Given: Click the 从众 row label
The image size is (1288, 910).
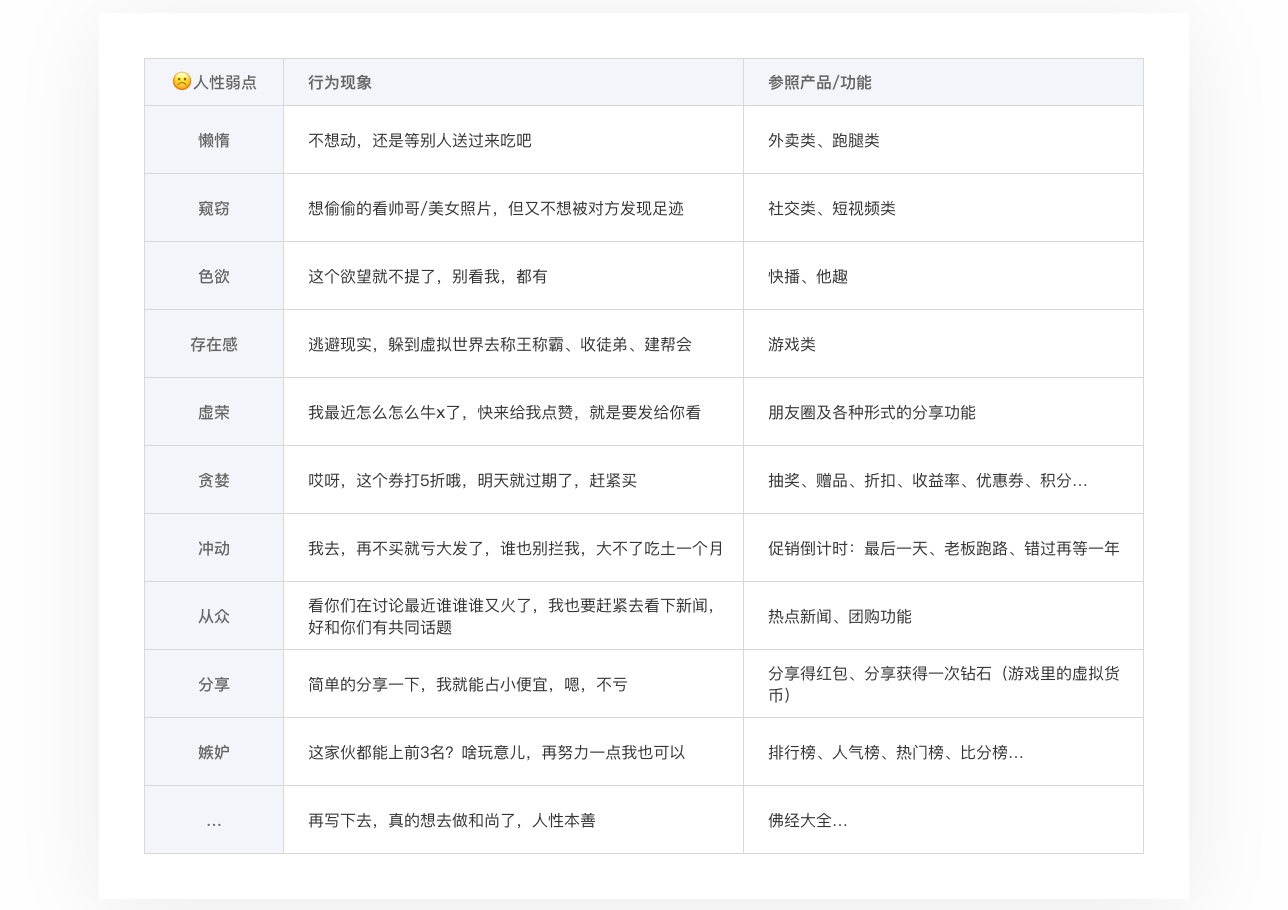Looking at the screenshot, I should click(x=213, y=616).
